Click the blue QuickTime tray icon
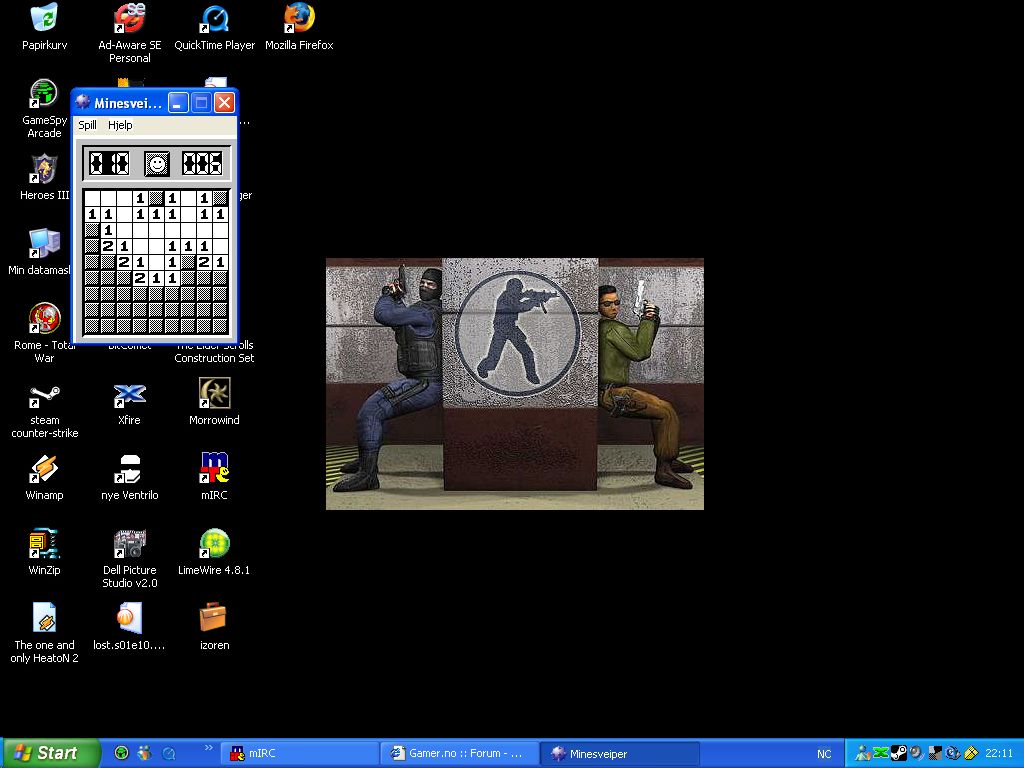 point(953,753)
